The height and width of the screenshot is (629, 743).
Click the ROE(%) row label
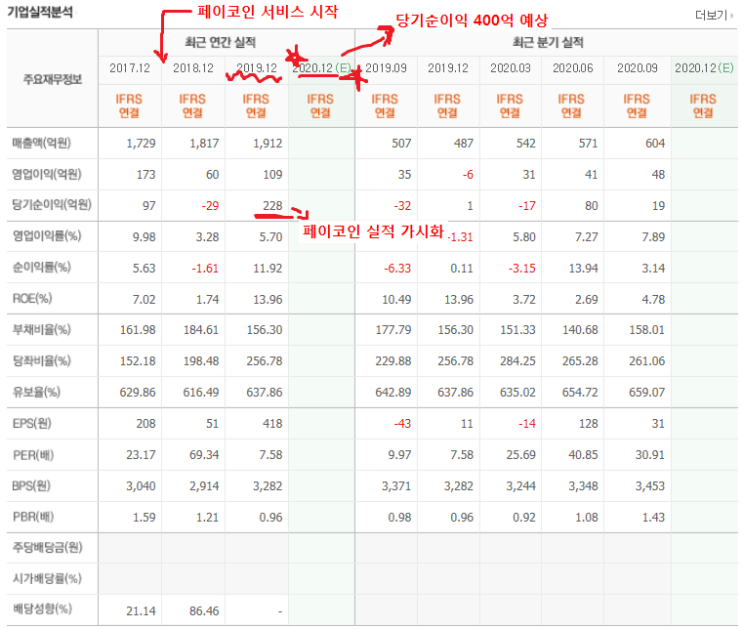pyautogui.click(x=32, y=299)
